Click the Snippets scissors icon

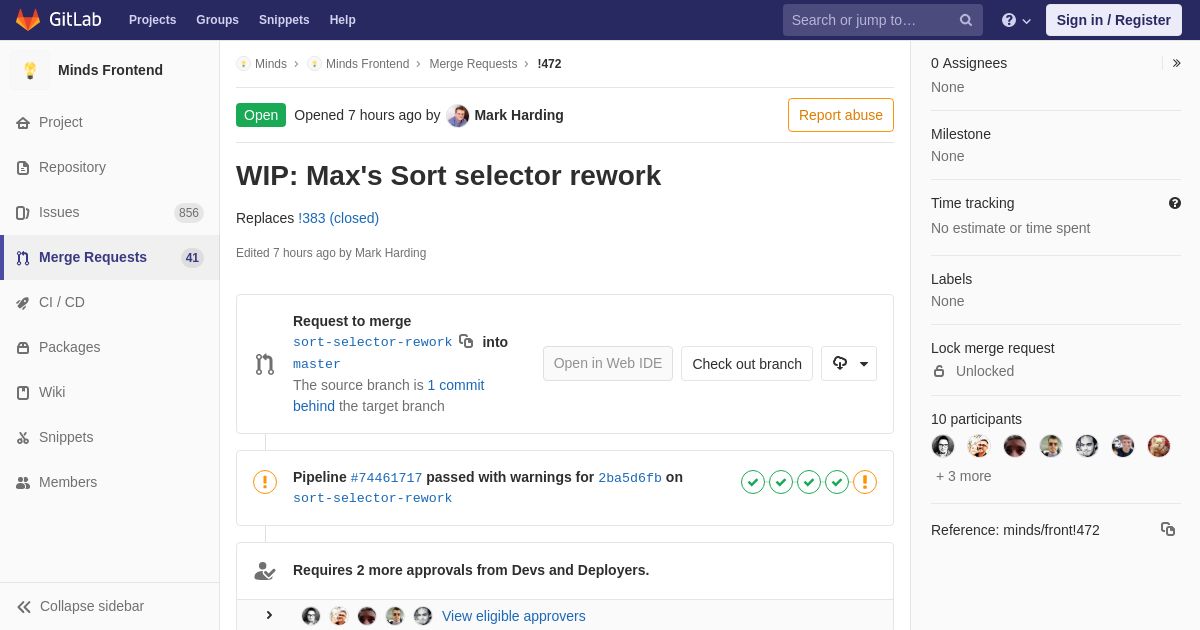click(x=23, y=438)
